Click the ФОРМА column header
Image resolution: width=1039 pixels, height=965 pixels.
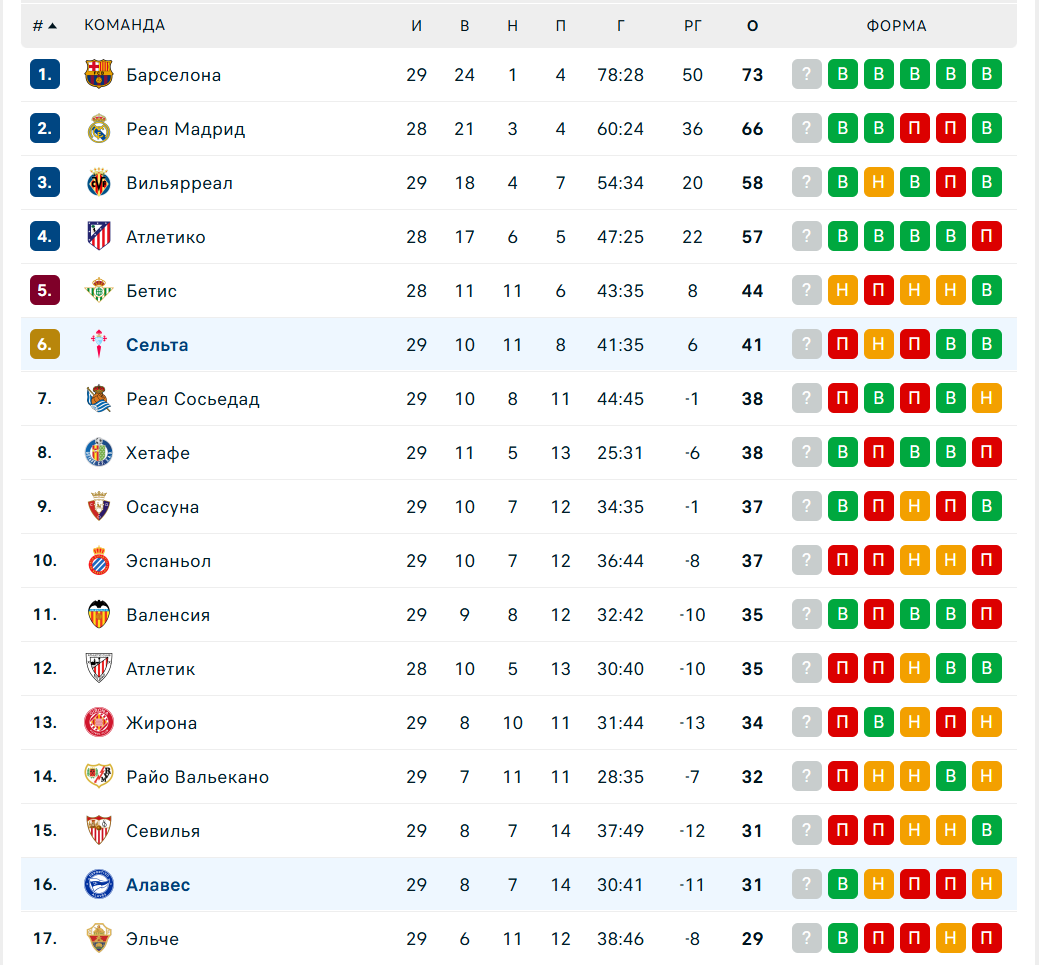[x=896, y=25]
